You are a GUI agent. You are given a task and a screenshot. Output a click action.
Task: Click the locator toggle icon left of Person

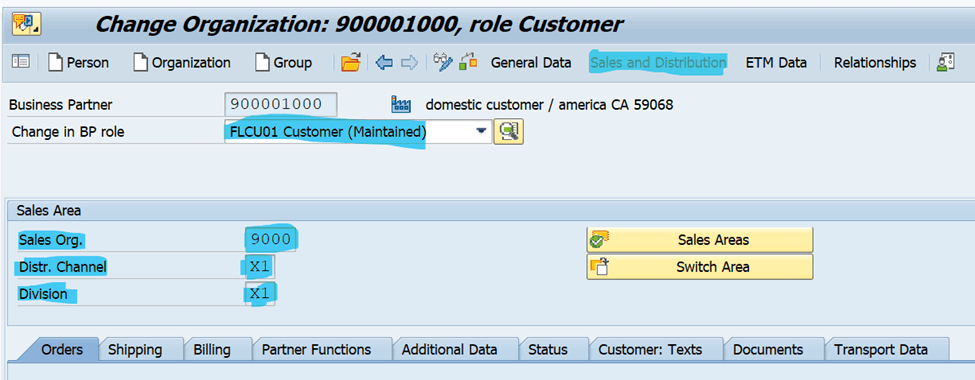pyautogui.click(x=21, y=63)
